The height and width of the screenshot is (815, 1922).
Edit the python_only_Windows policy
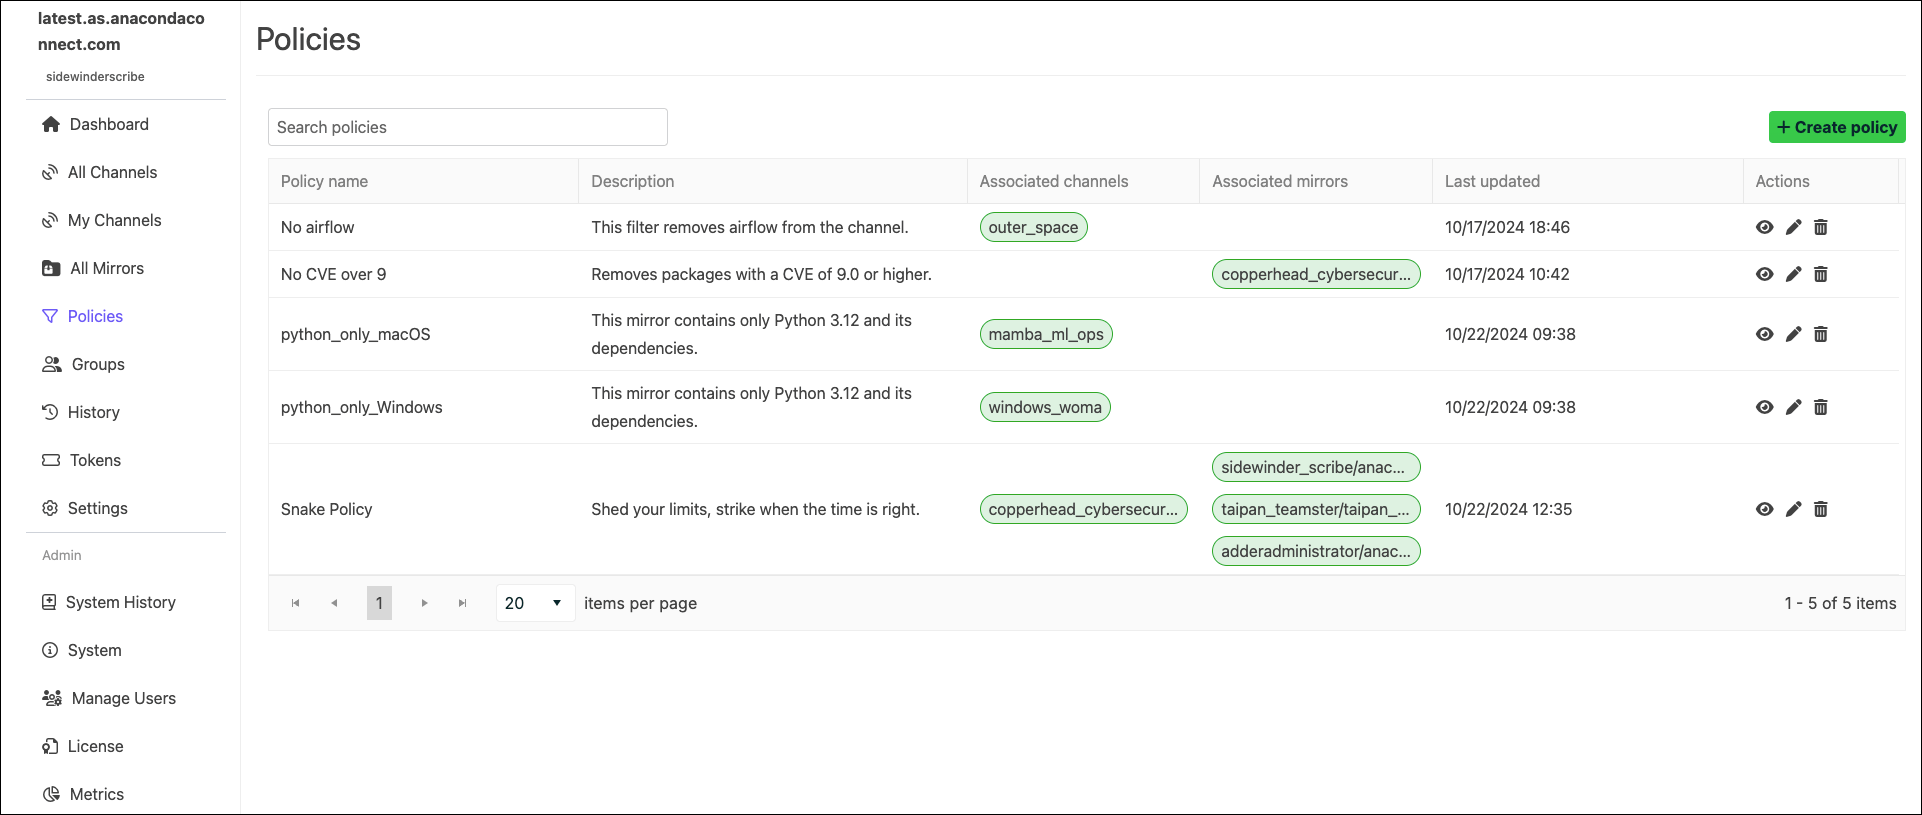click(x=1794, y=407)
